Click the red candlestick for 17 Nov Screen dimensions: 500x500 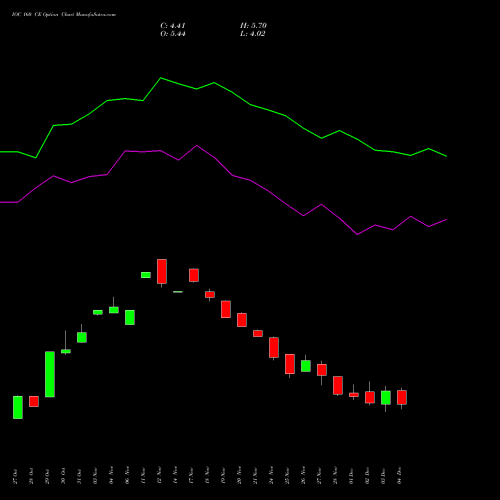pos(194,275)
